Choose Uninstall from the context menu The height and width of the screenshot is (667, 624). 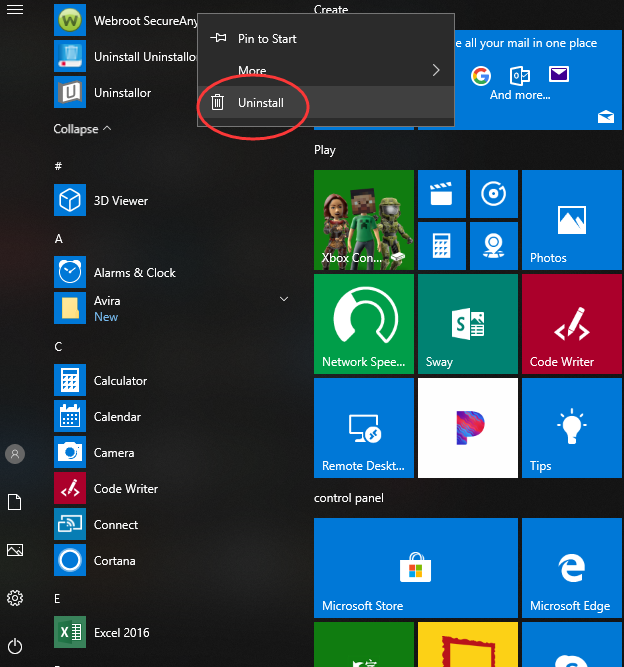pyautogui.click(x=326, y=103)
